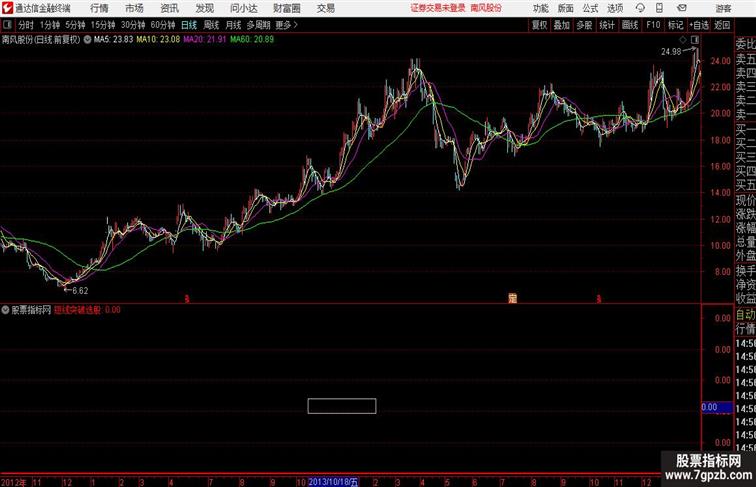Viewport: 756px width, 487px height.
Task: Click the orange event marker below chart
Action: pyautogui.click(x=513, y=298)
